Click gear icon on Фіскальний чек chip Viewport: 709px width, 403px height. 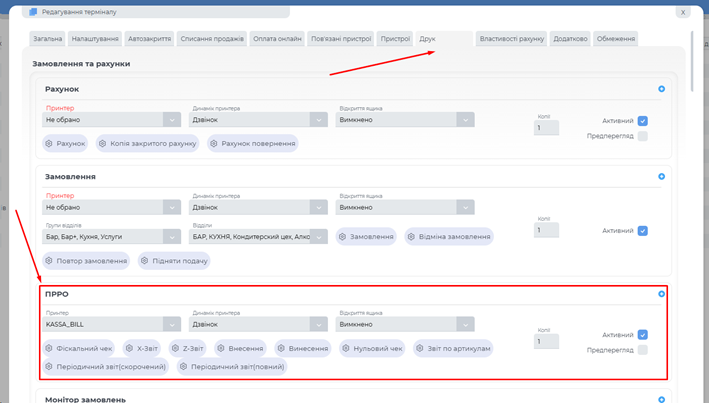coord(50,349)
